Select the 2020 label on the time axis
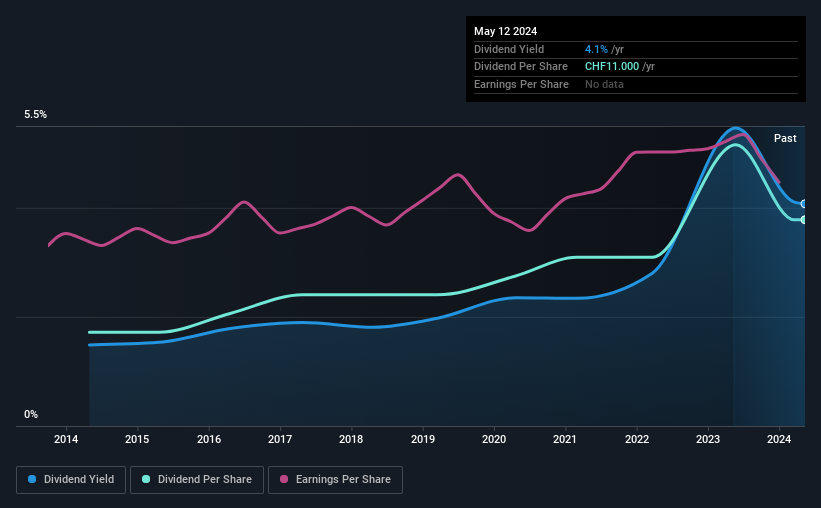821x508 pixels. coord(494,439)
